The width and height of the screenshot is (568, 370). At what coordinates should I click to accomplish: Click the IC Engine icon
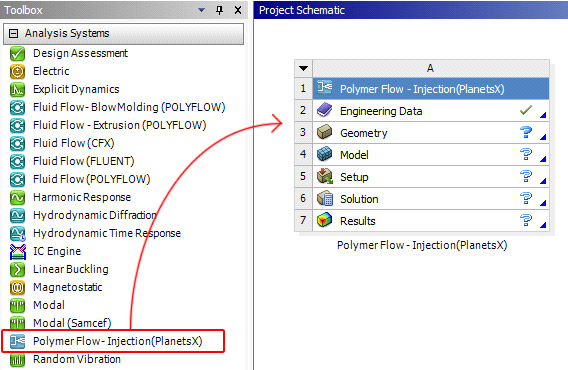click(17, 251)
